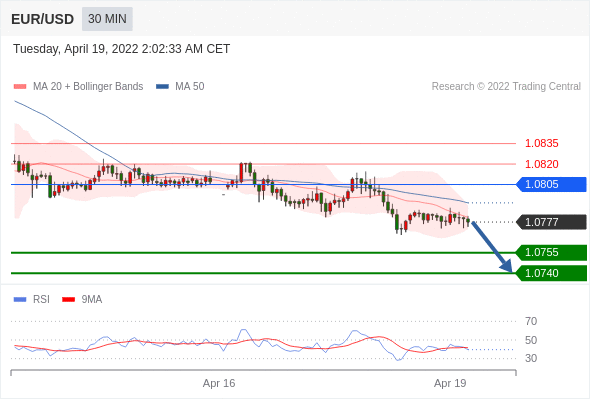The width and height of the screenshot is (590, 400).
Task: Click the Apr 16 date axis label
Action: [x=219, y=383]
